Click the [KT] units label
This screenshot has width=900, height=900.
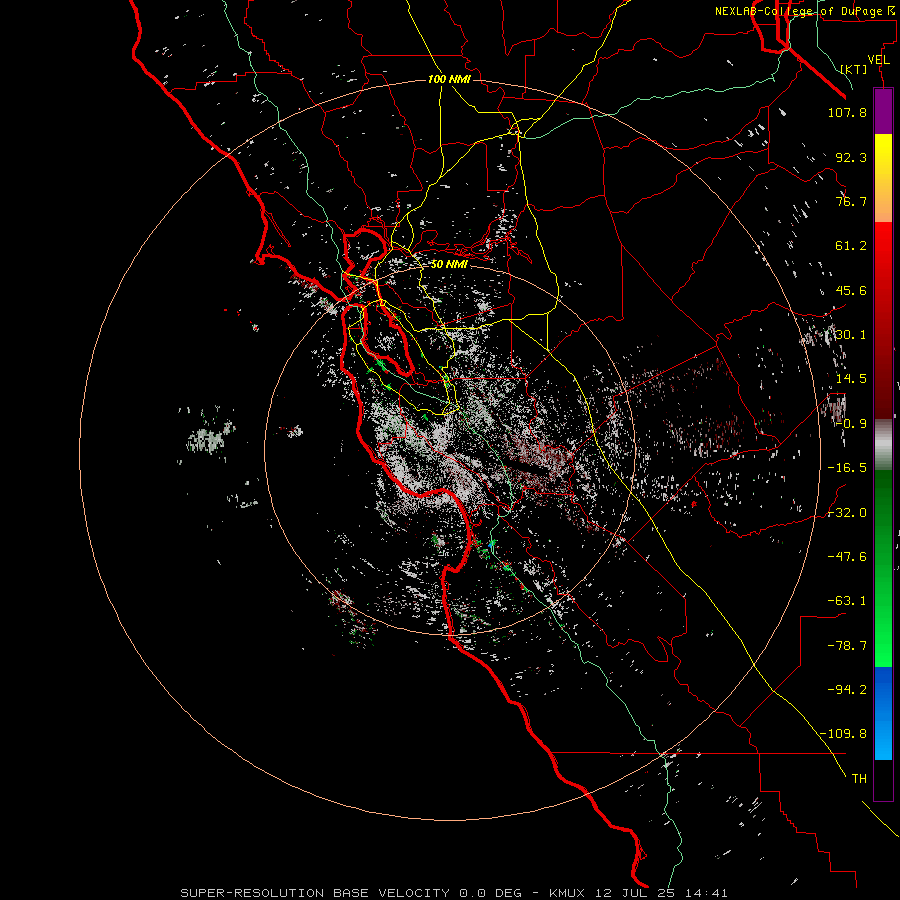pos(854,69)
